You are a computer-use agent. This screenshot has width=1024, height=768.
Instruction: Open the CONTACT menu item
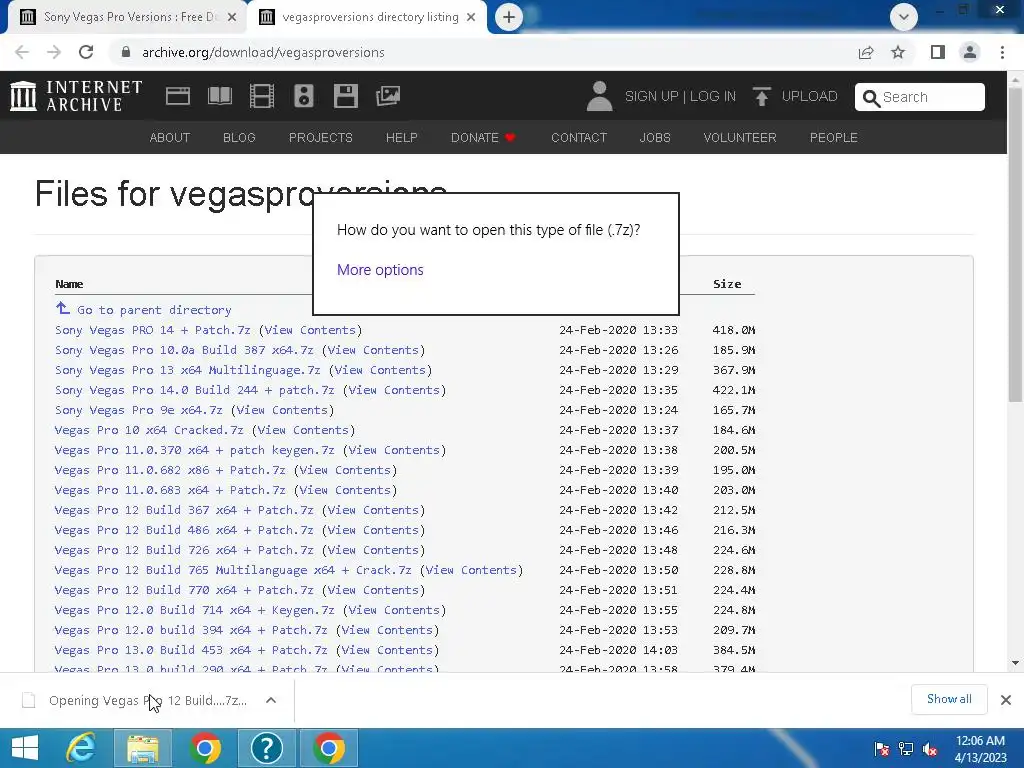click(x=579, y=138)
